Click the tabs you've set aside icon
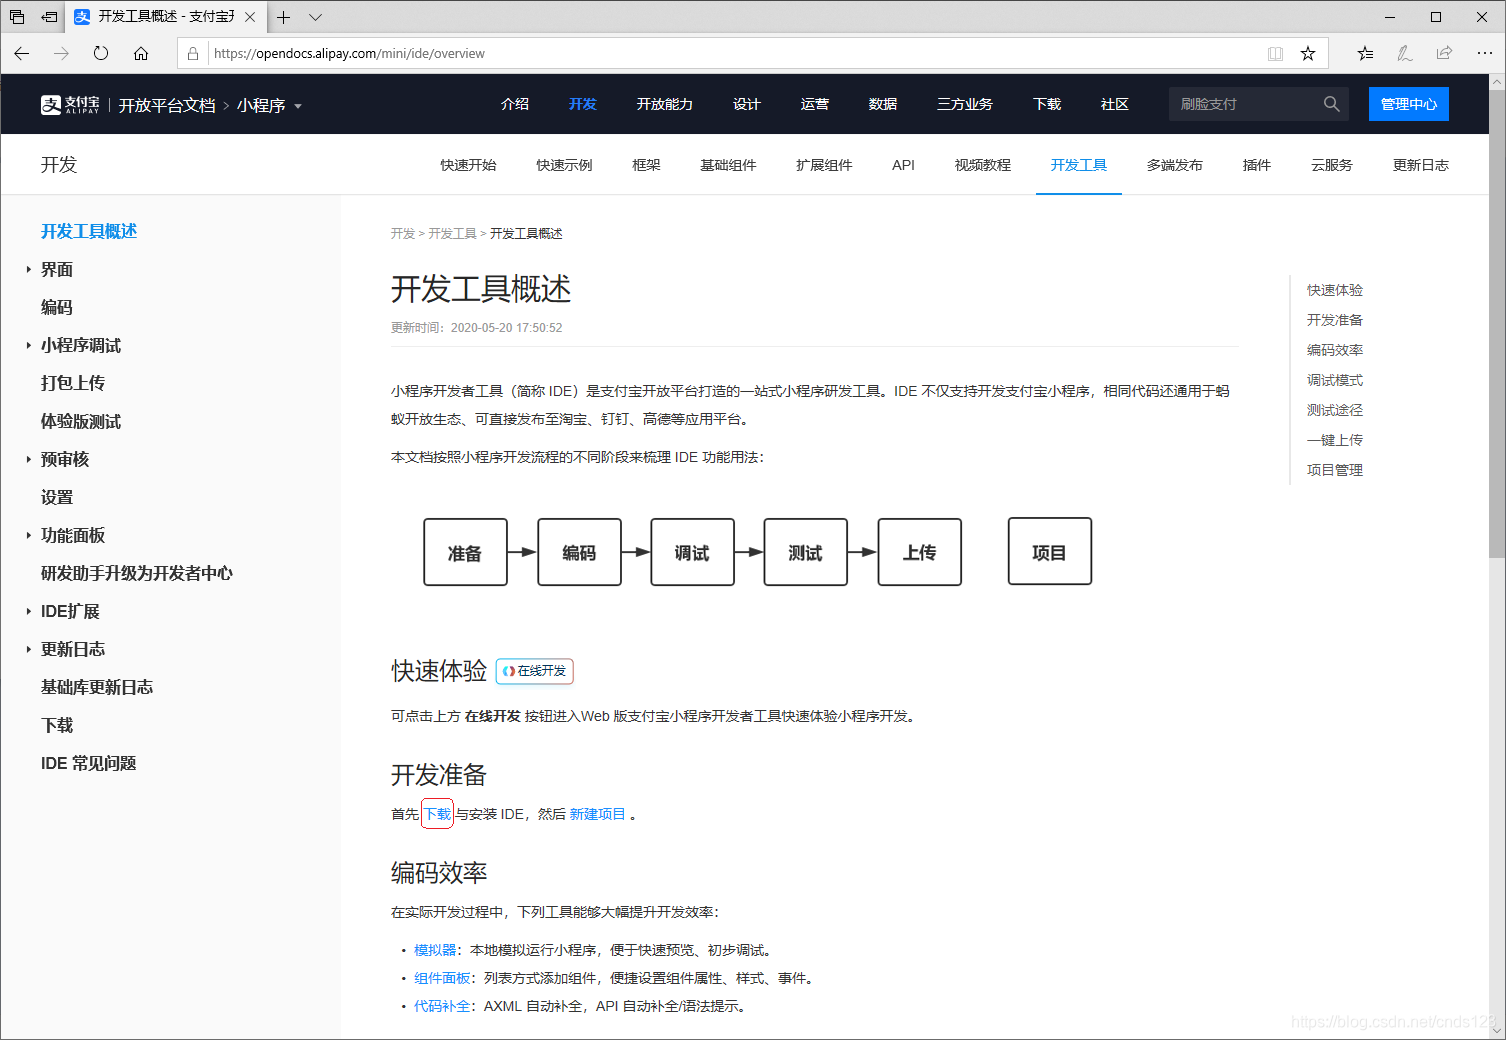 coord(17,17)
